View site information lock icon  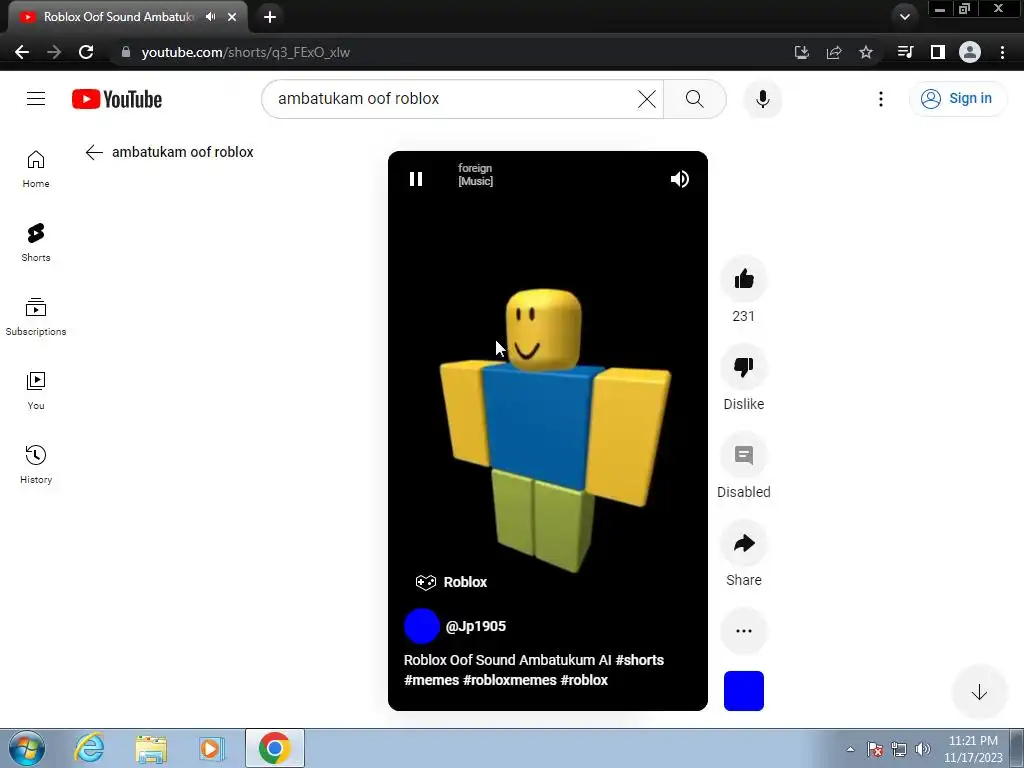[126, 52]
